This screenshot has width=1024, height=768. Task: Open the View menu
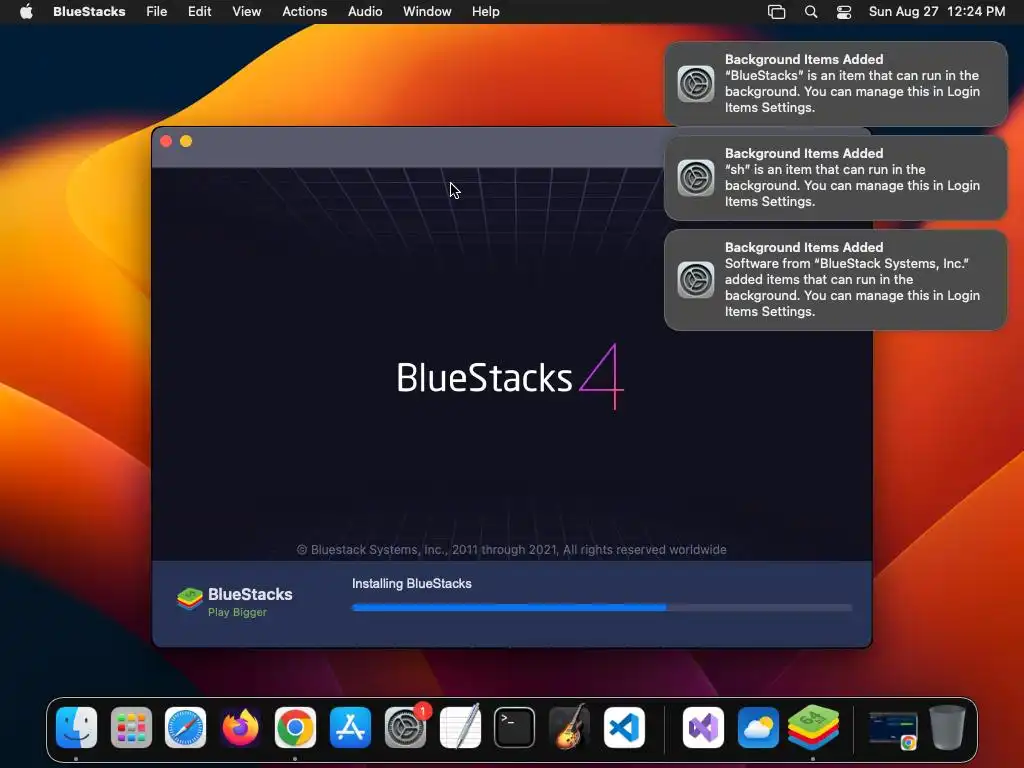click(247, 11)
